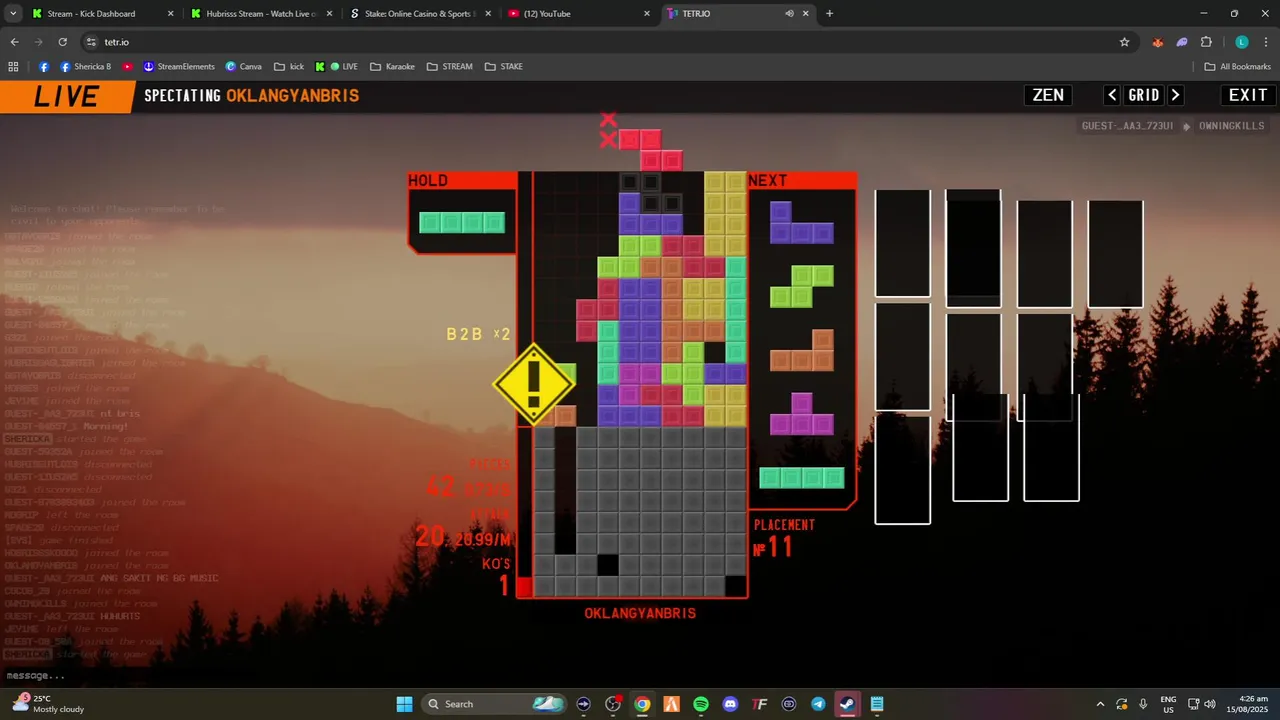Open the YouTube bookmark icon

(x=128, y=67)
